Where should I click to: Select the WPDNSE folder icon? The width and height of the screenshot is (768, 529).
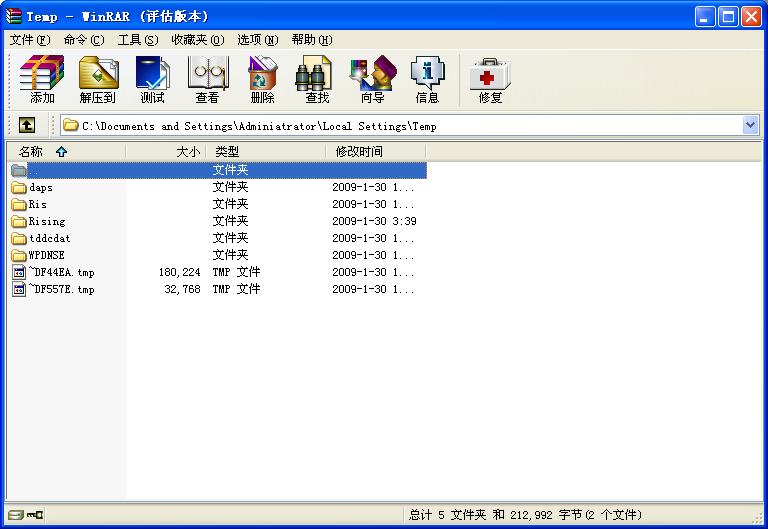click(19, 255)
